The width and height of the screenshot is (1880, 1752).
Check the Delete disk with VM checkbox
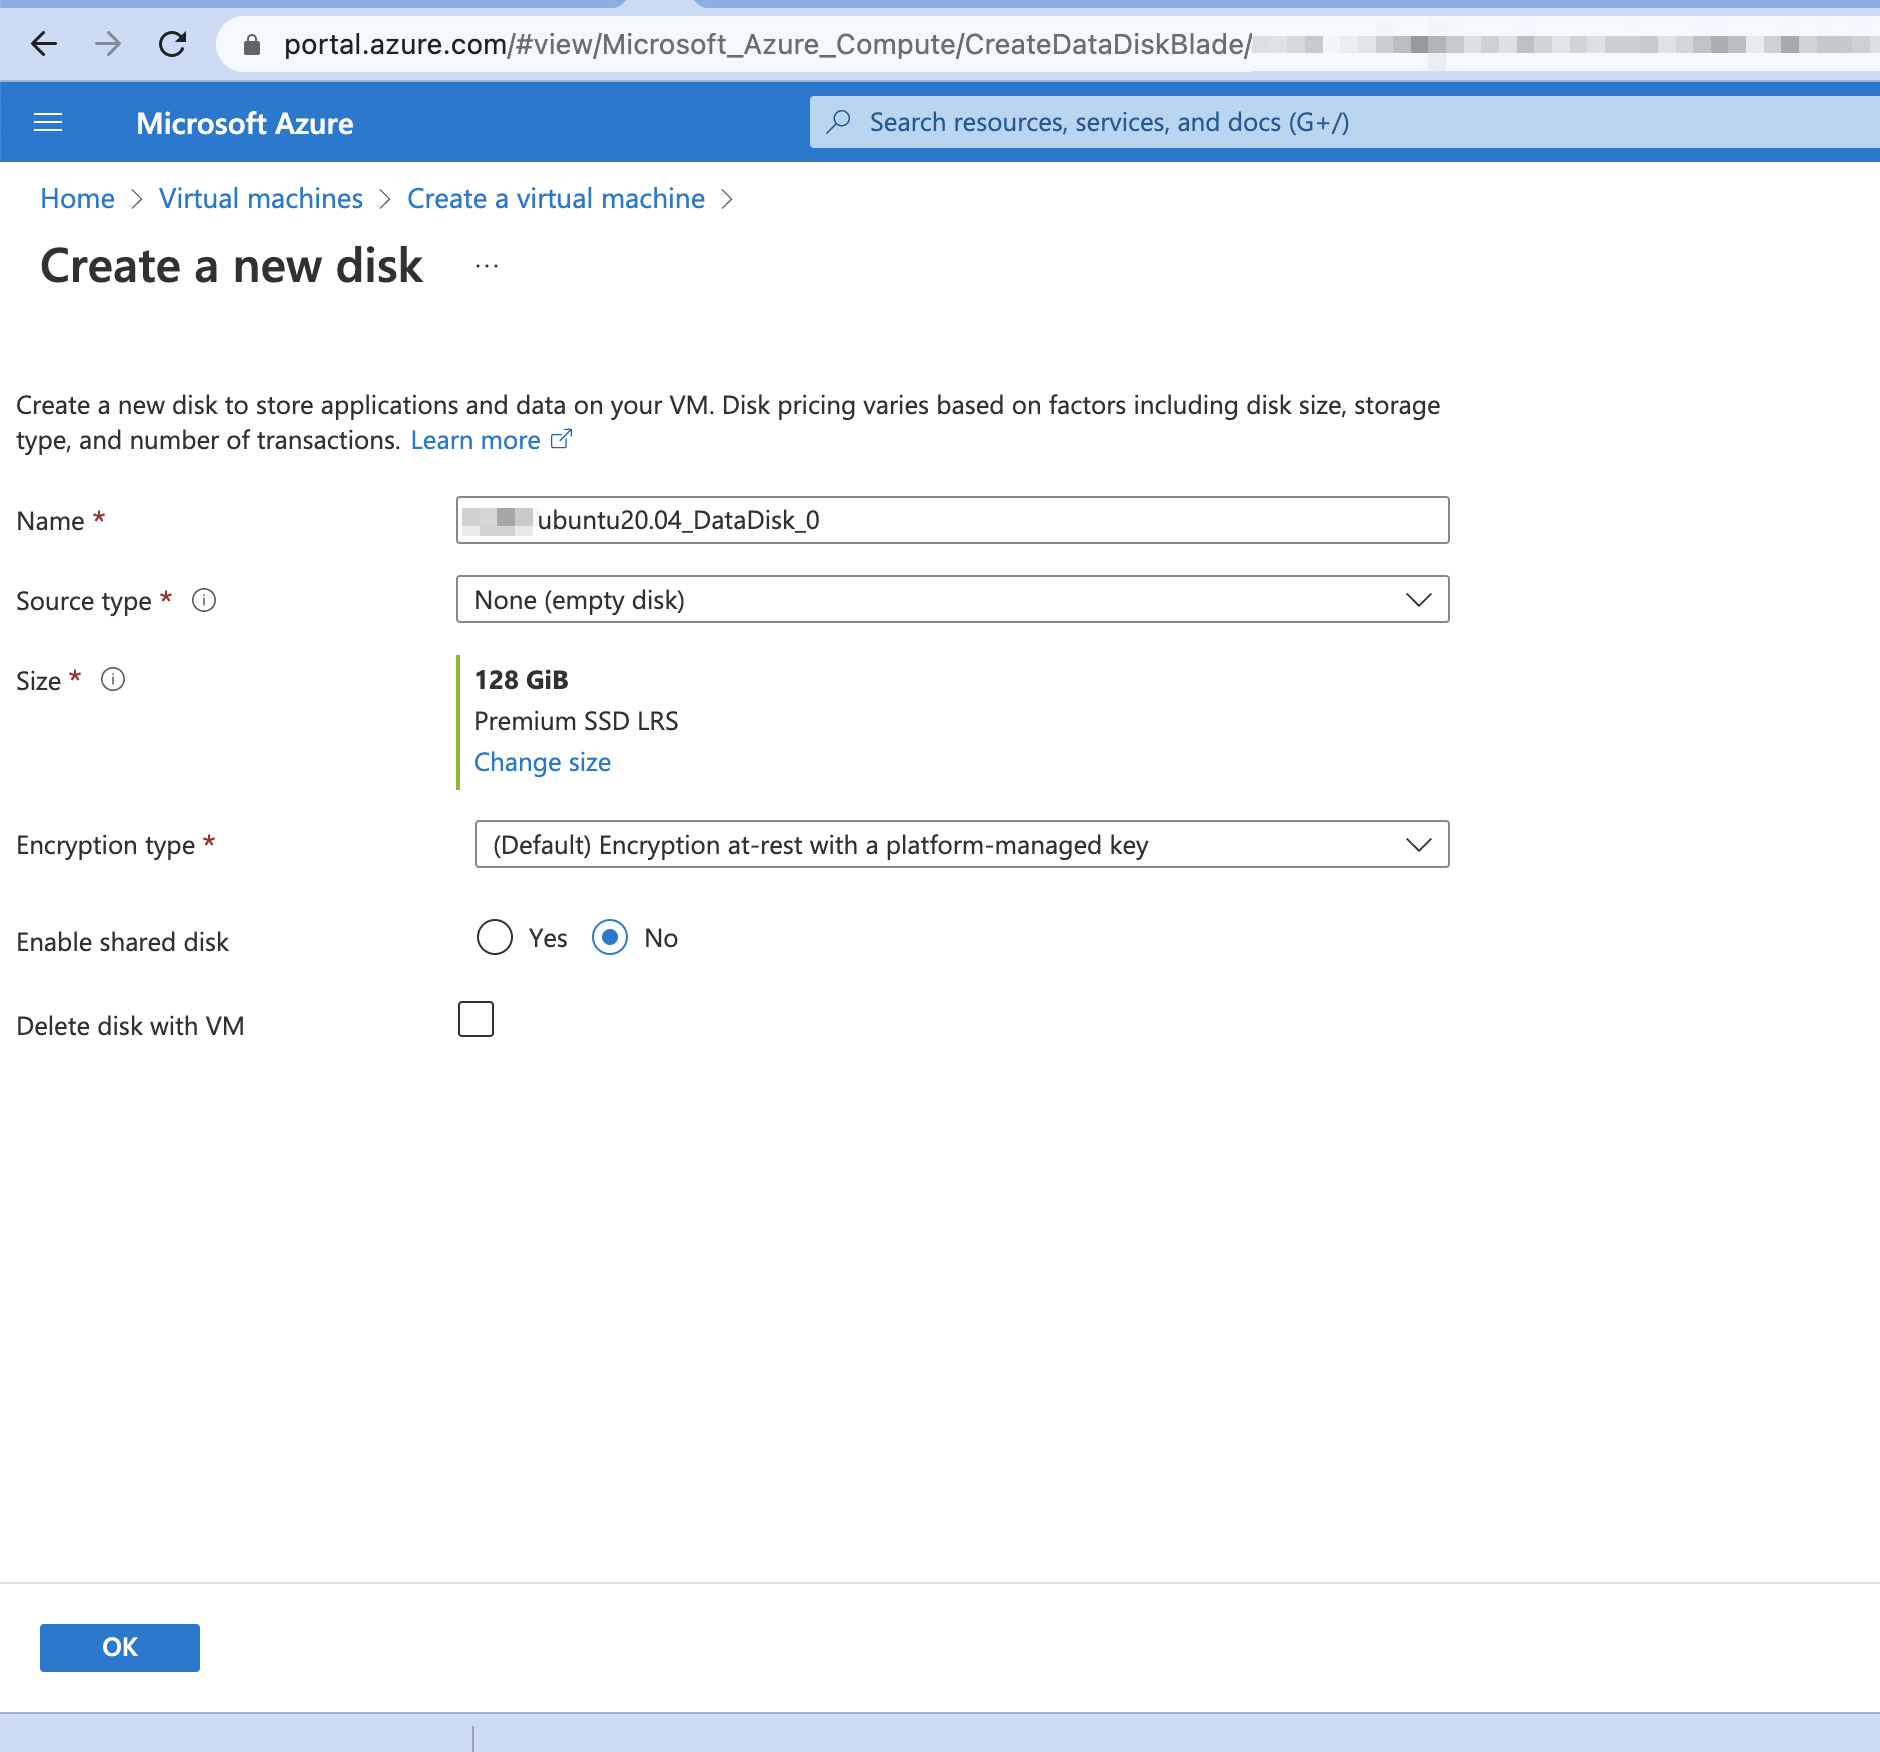(x=476, y=1019)
